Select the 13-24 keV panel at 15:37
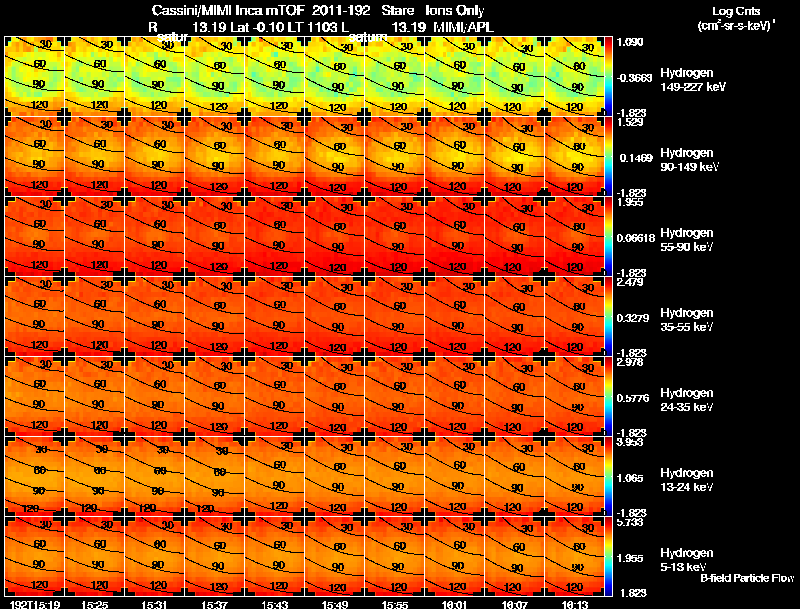 [215, 476]
